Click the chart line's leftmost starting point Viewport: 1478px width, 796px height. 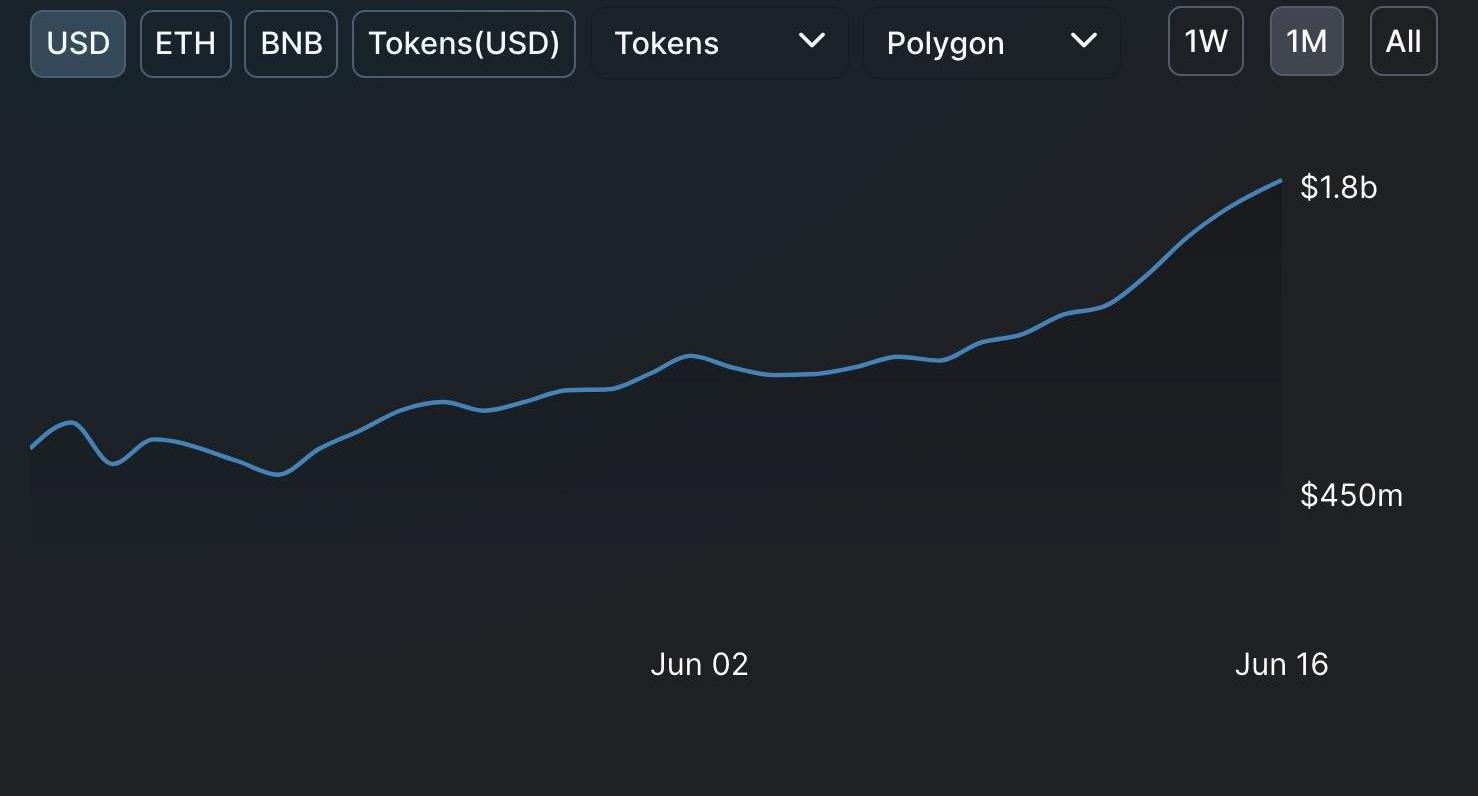tap(32, 447)
